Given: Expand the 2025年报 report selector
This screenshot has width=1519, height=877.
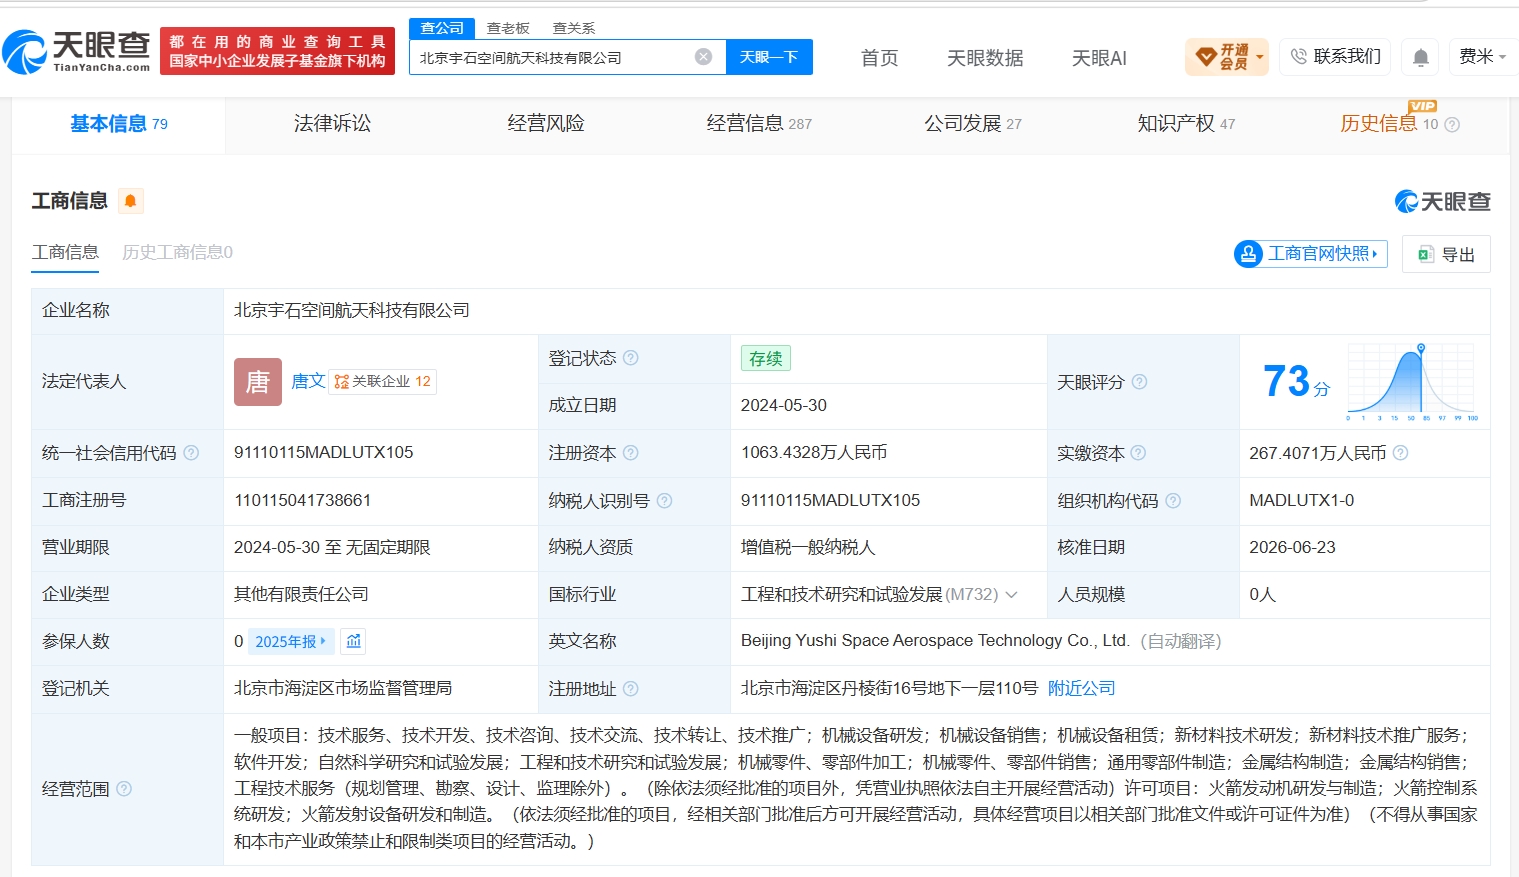Looking at the screenshot, I should point(291,641).
